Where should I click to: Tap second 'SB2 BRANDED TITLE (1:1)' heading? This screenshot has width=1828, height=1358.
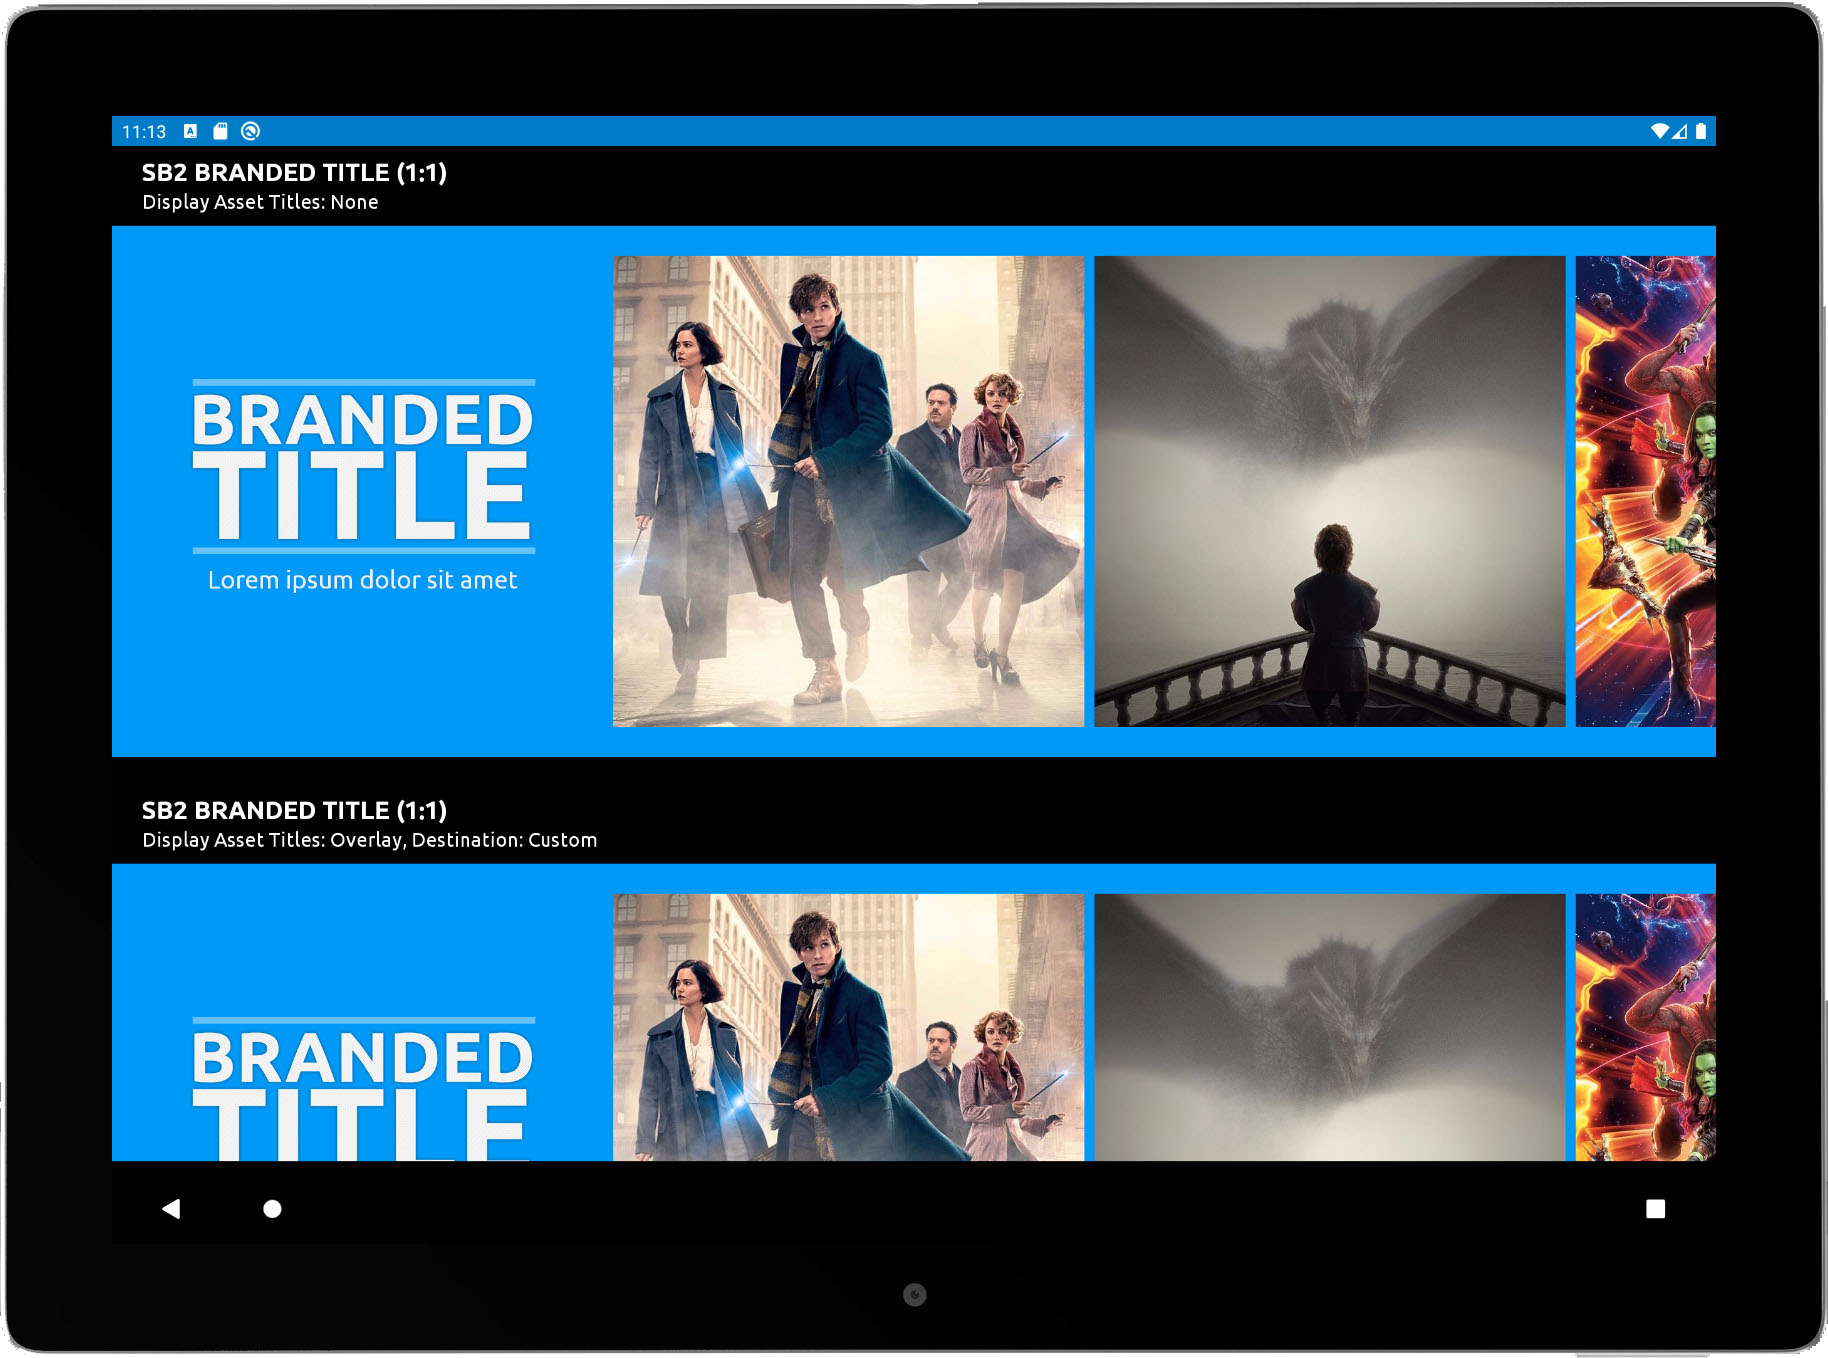tap(294, 810)
